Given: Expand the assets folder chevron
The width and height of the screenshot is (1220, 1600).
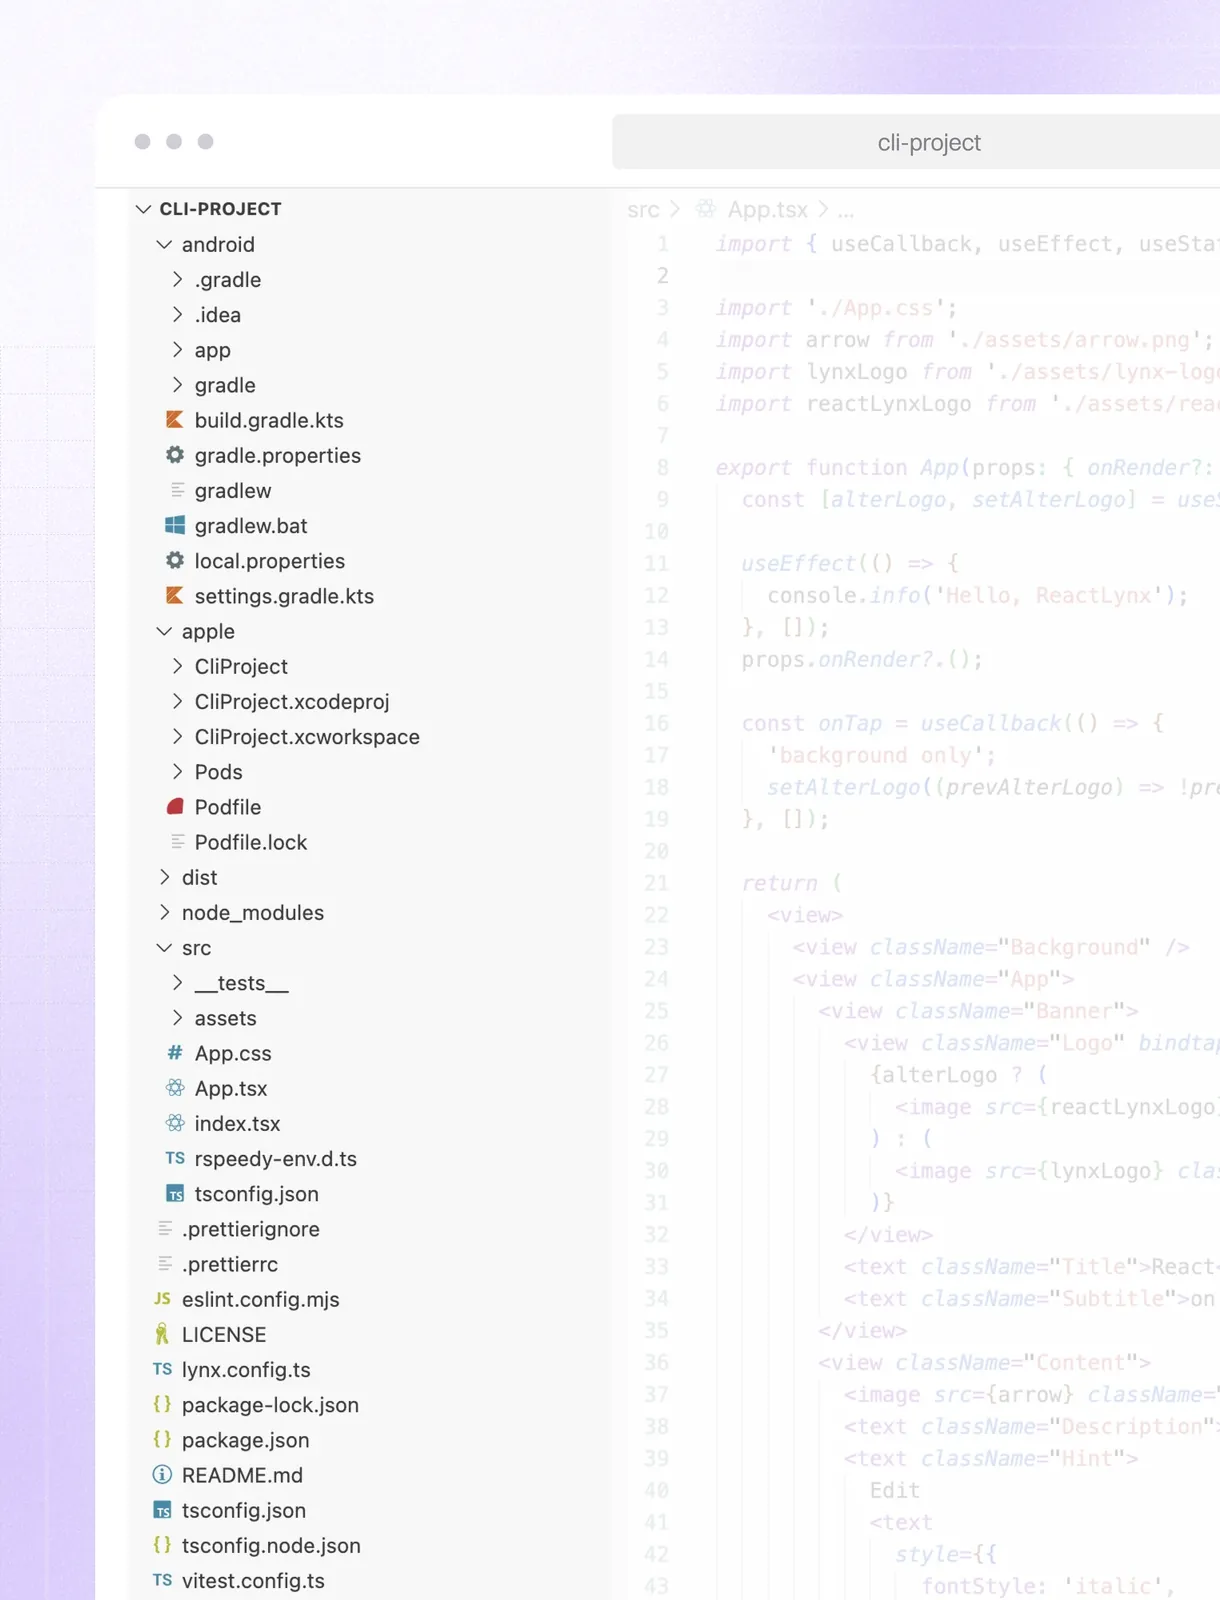Looking at the screenshot, I should [x=177, y=1018].
